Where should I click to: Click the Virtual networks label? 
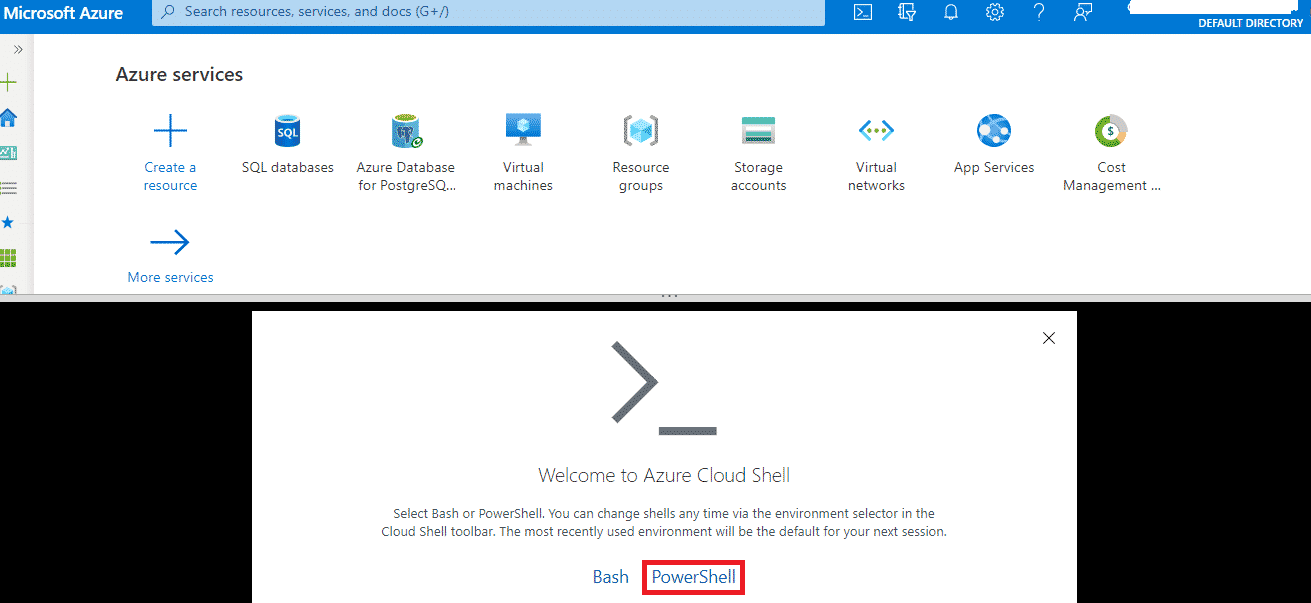pos(876,176)
